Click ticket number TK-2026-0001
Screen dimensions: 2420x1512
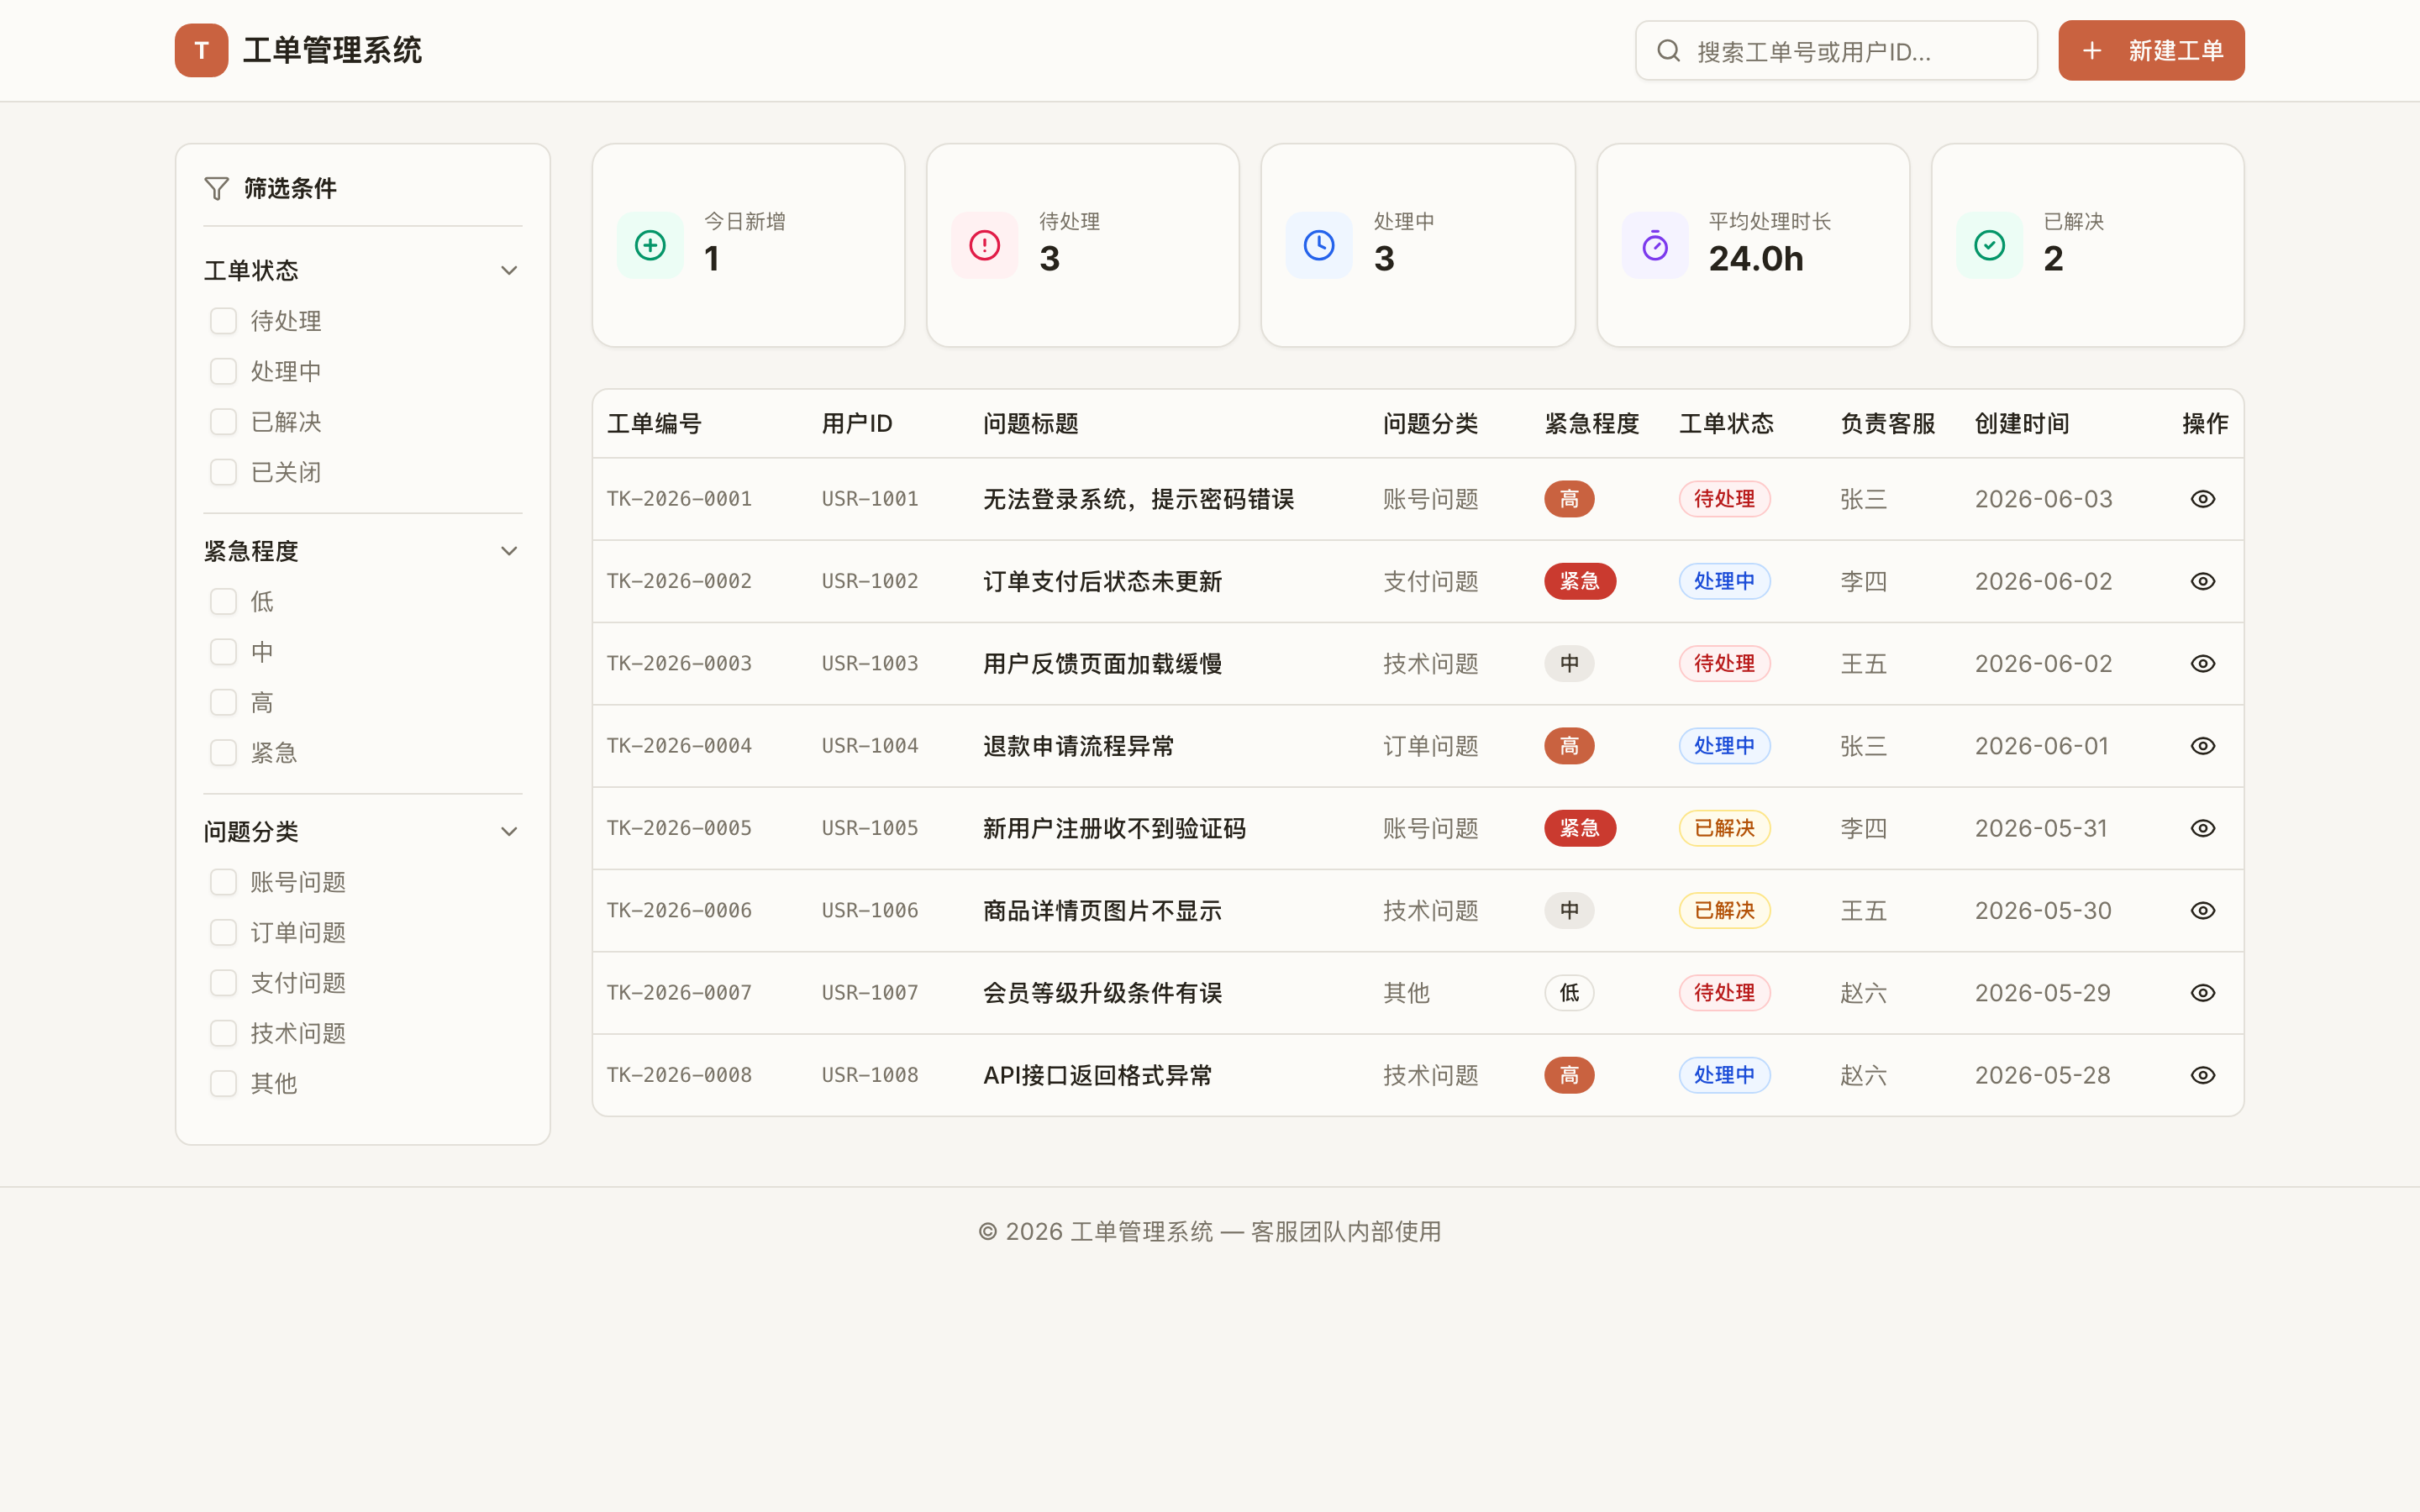[679, 499]
